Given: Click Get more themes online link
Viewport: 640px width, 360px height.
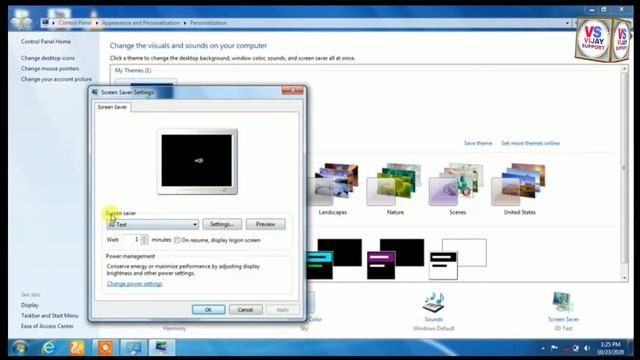Looking at the screenshot, I should 530,143.
